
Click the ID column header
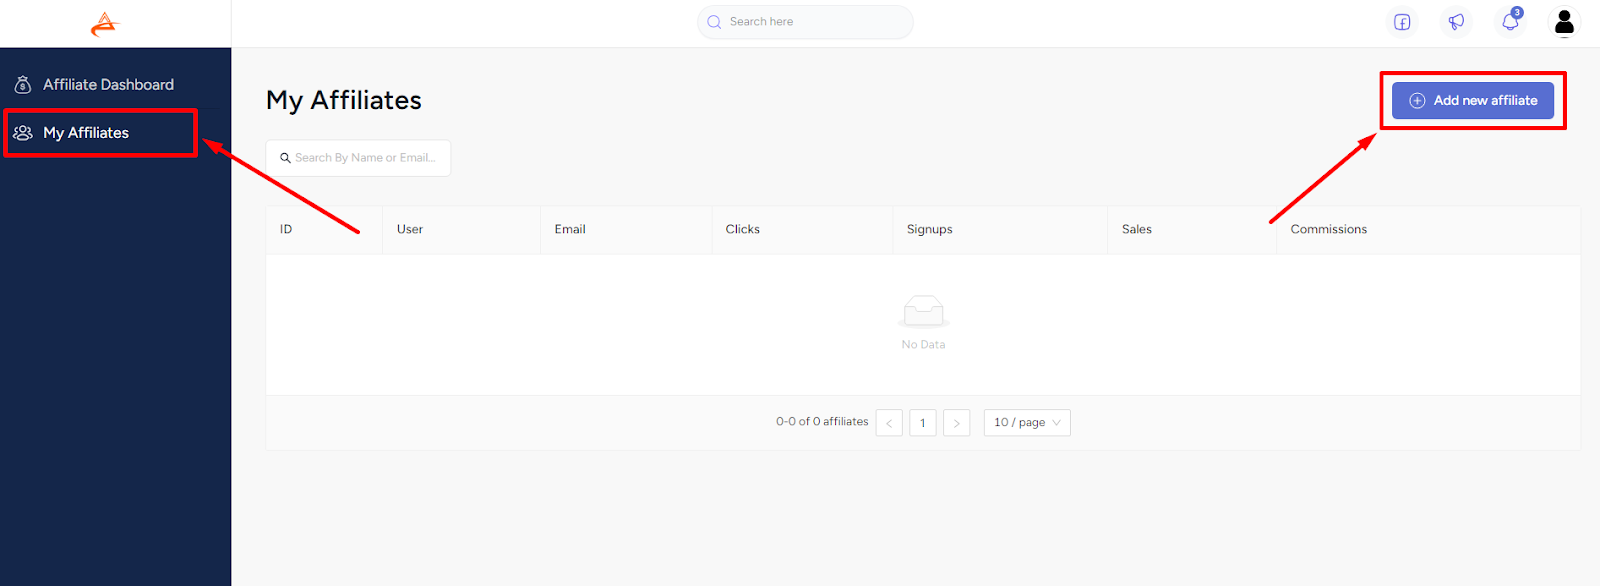tap(324, 230)
